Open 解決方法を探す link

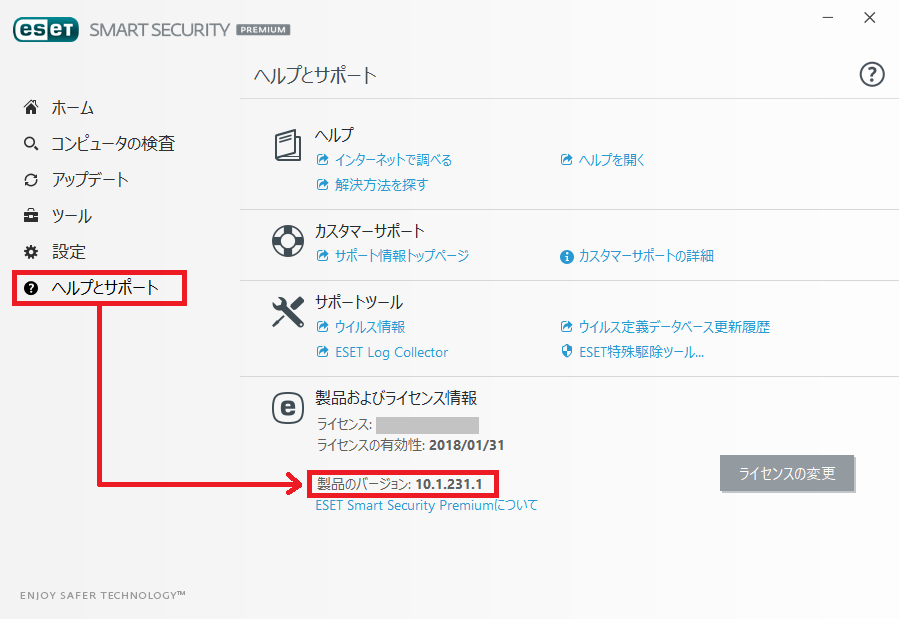click(381, 185)
